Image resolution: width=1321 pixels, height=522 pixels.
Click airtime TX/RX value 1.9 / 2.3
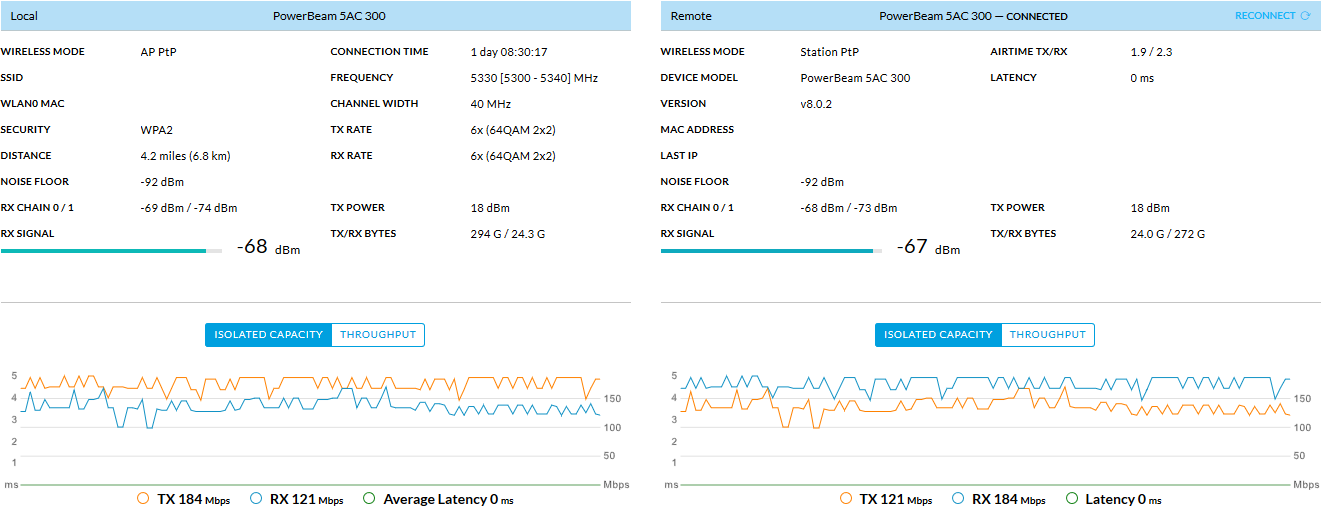click(x=1151, y=52)
